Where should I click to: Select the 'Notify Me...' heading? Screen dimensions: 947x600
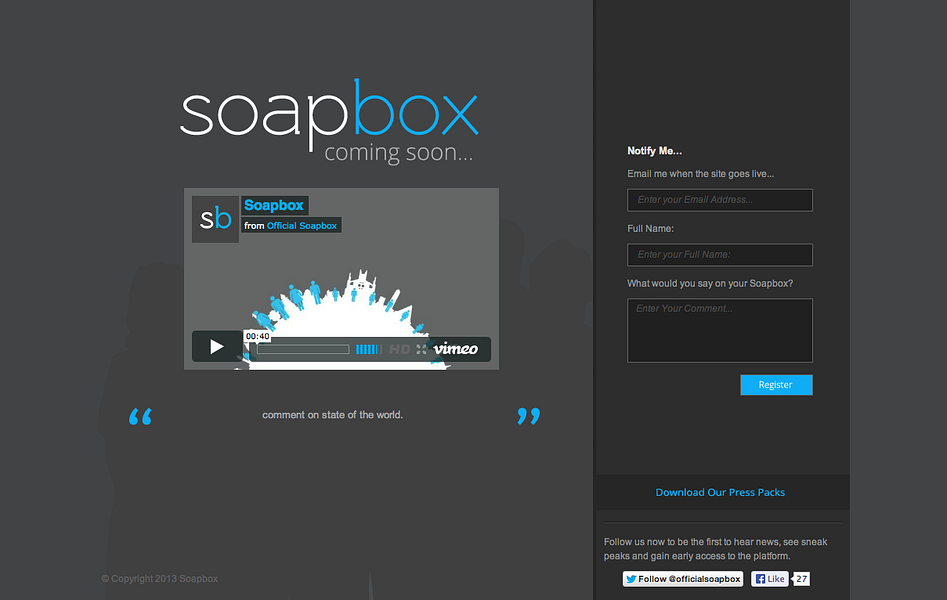(x=655, y=151)
